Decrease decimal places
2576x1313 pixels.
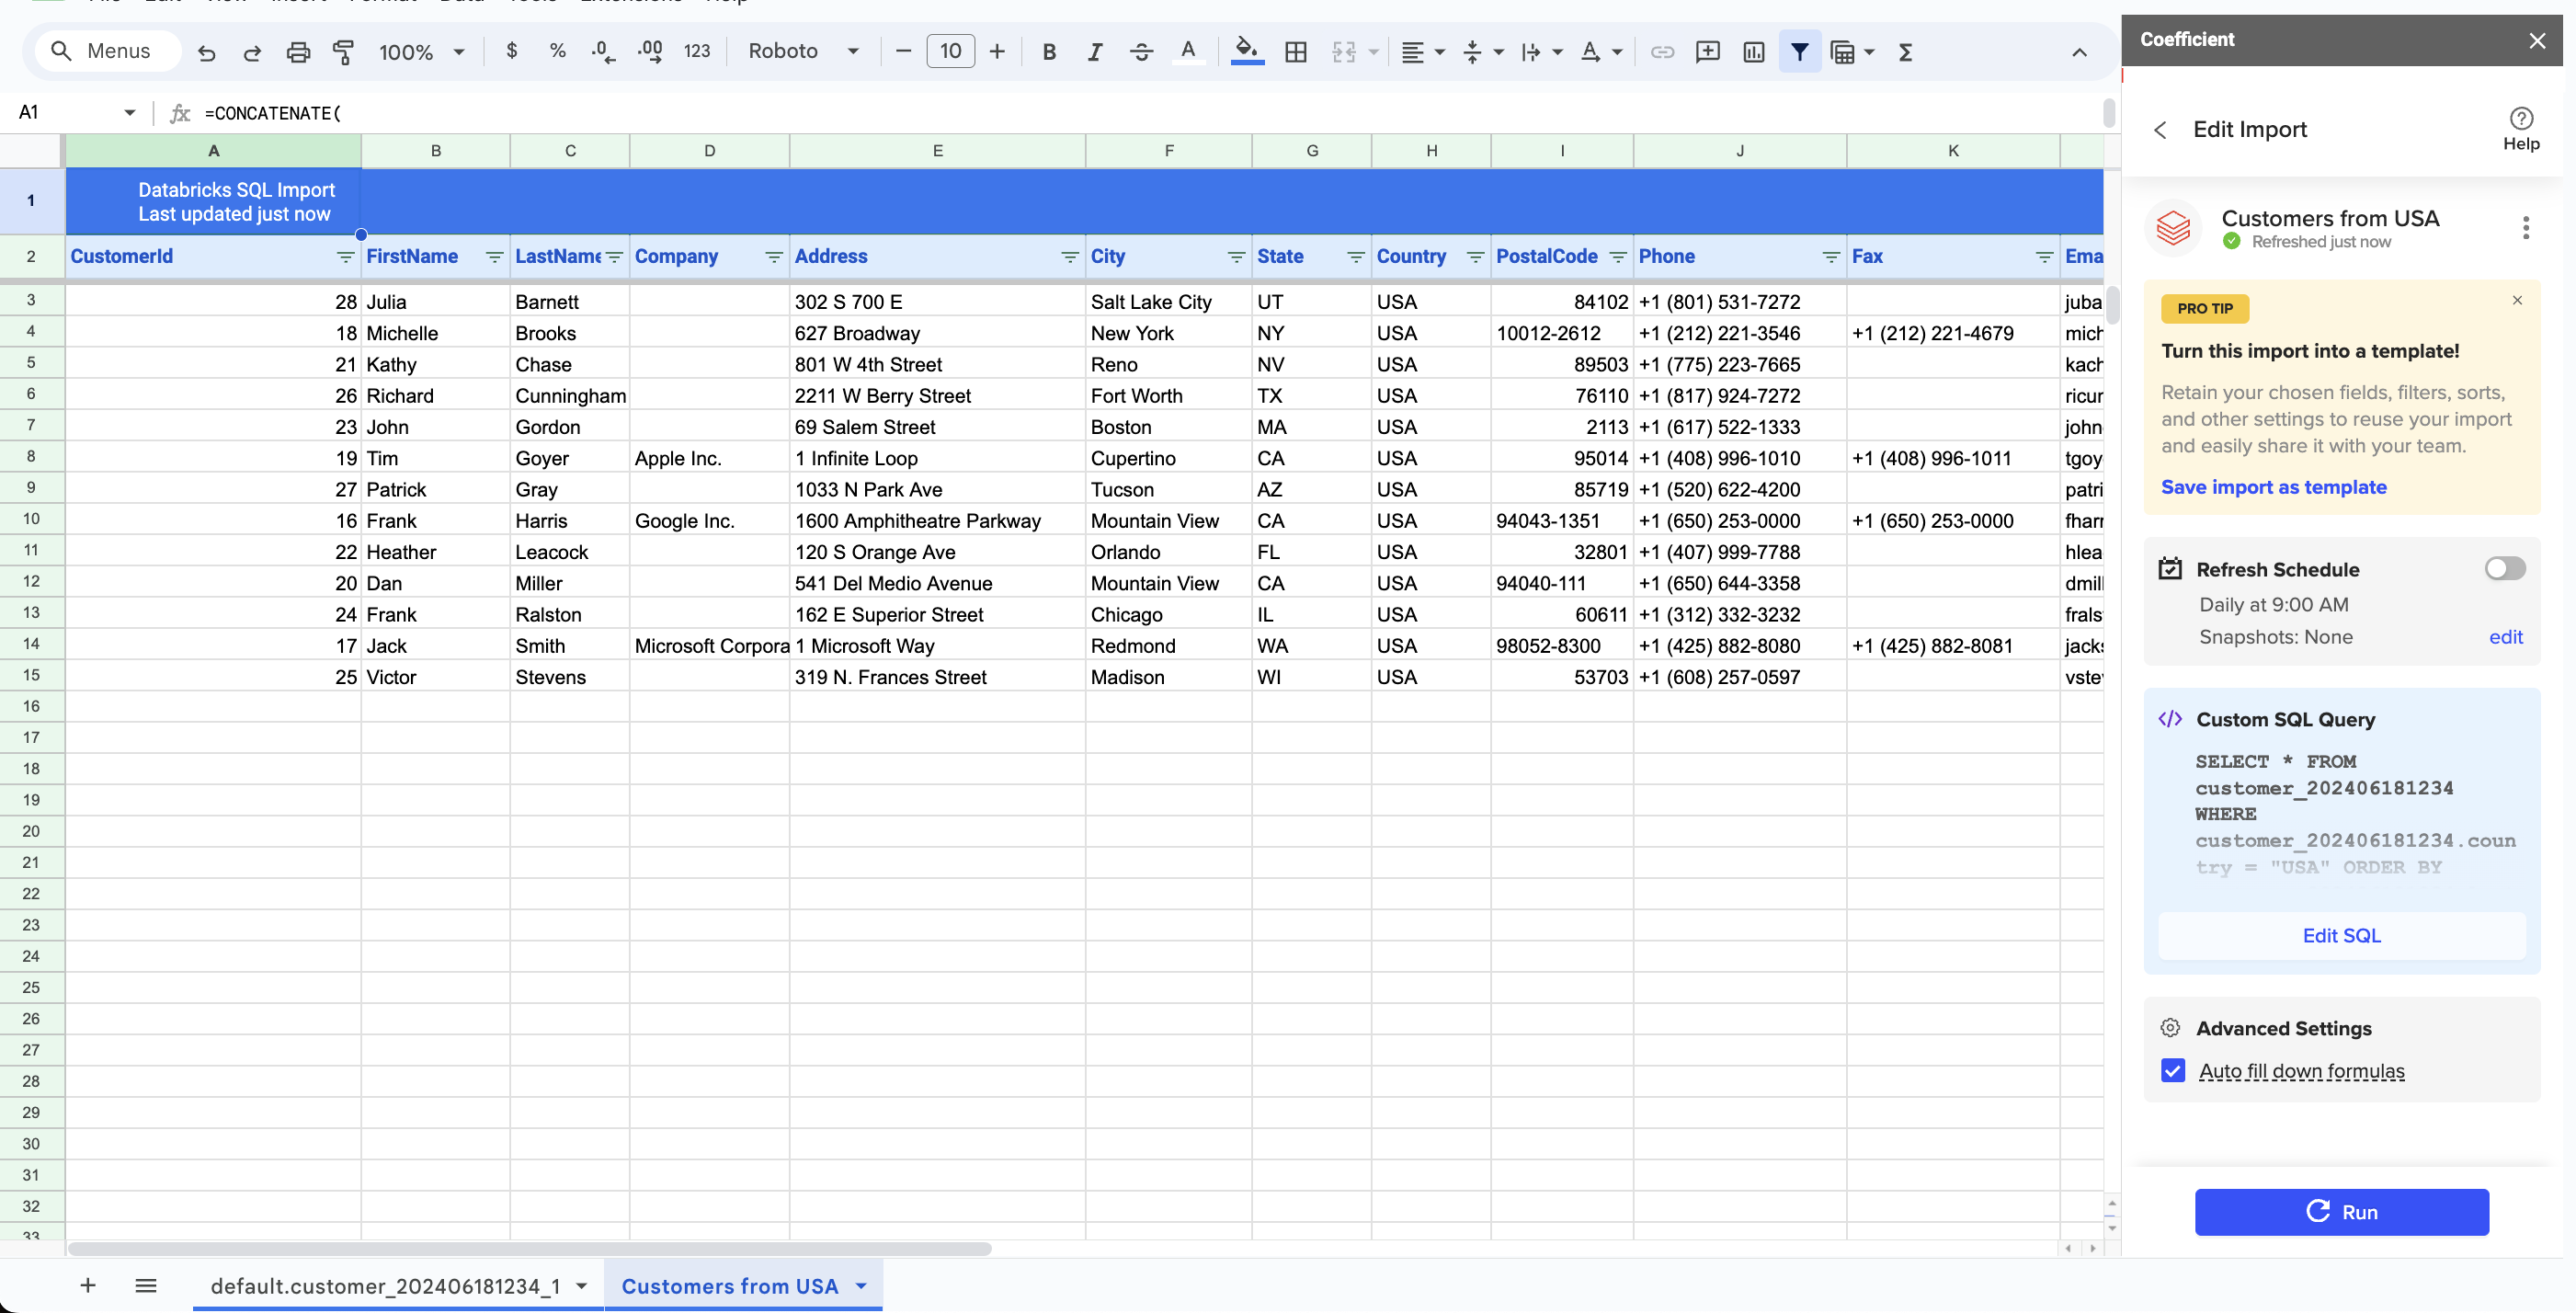point(603,51)
